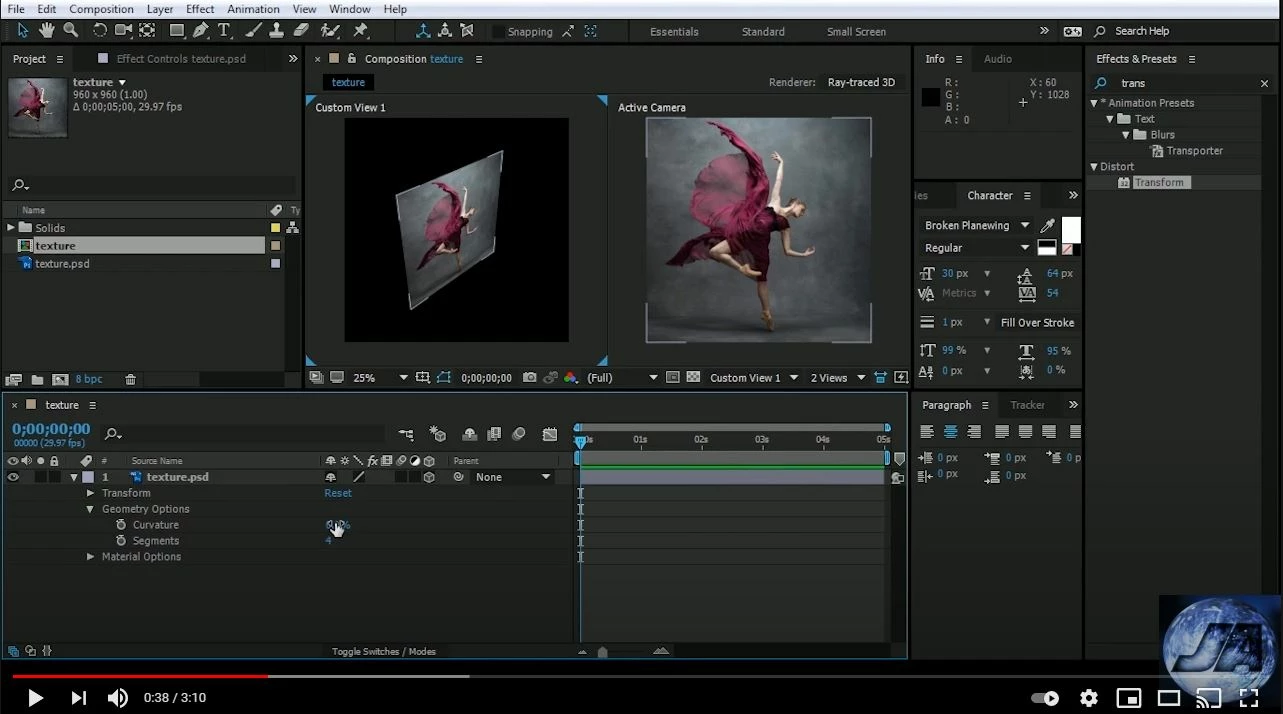Select the Hand tool
The image size is (1283, 714).
point(46,31)
